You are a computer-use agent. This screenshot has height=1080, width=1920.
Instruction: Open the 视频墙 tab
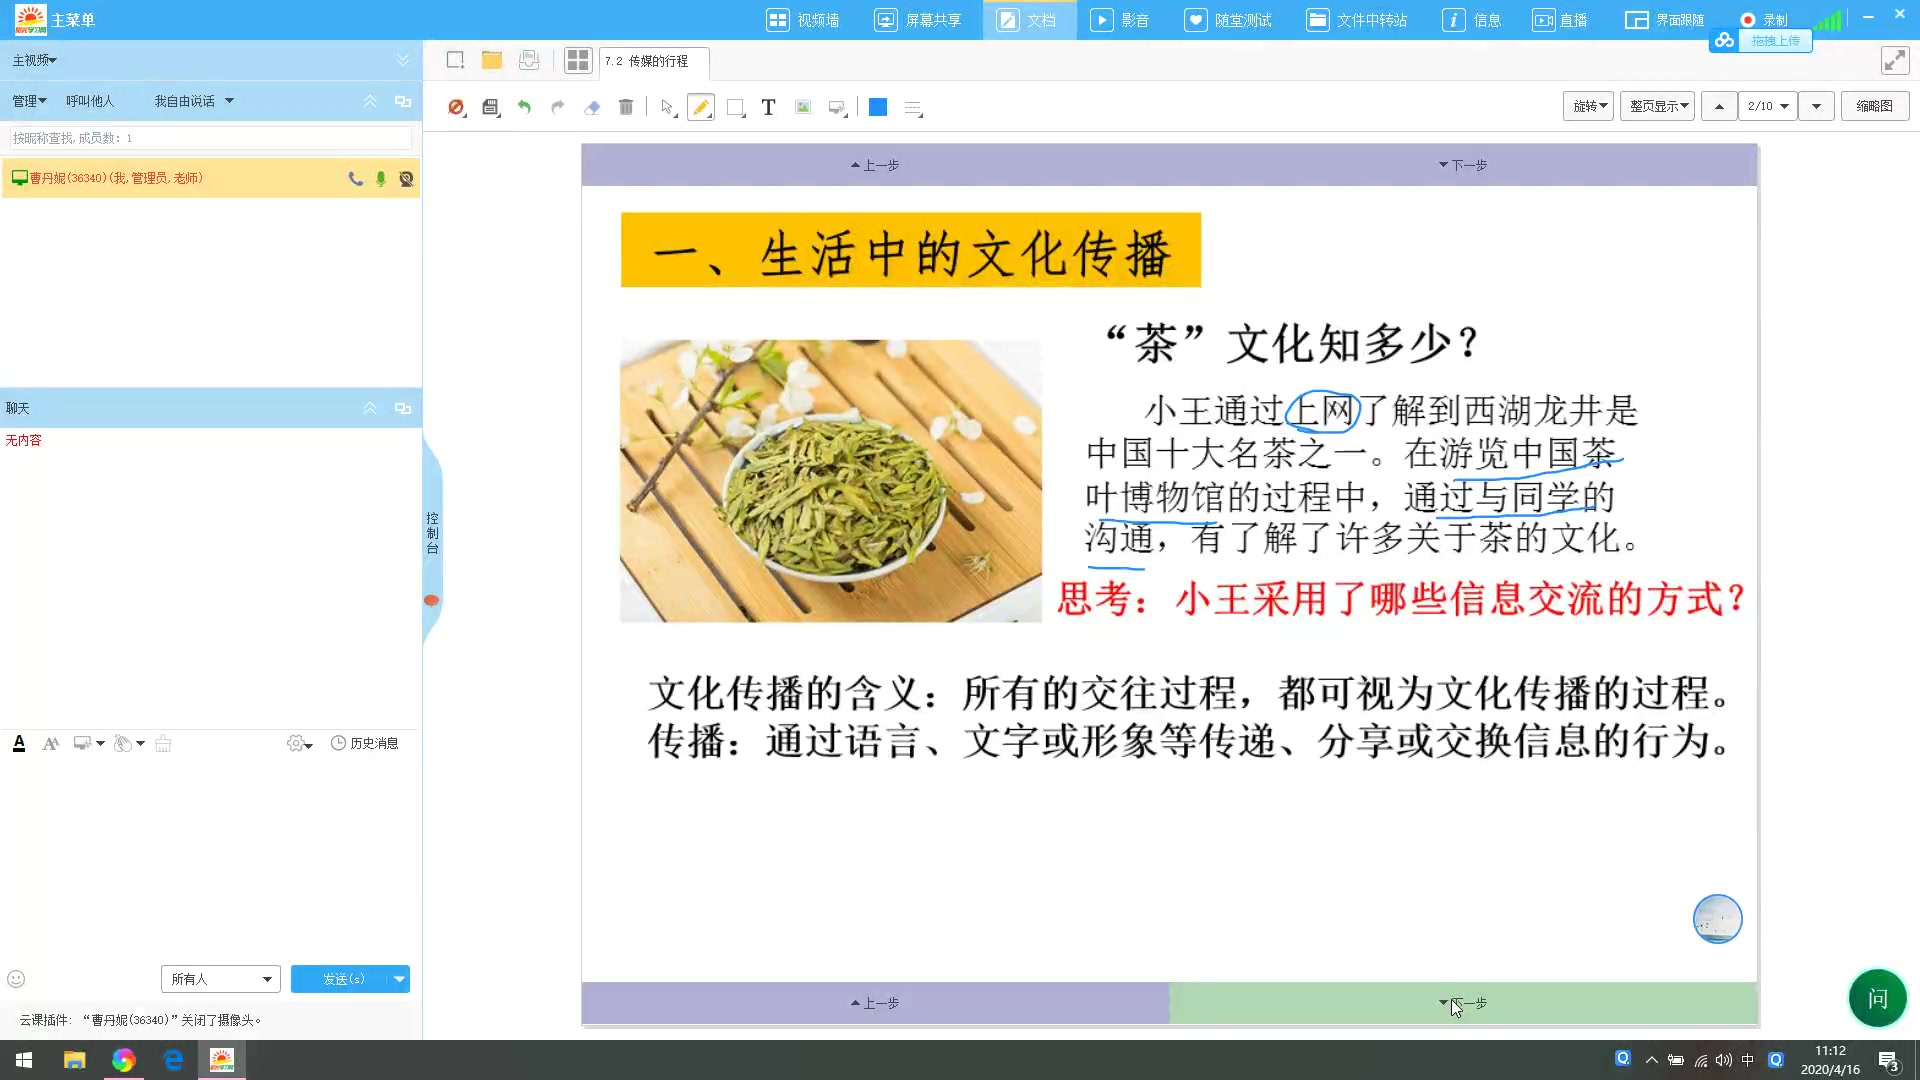pos(803,20)
